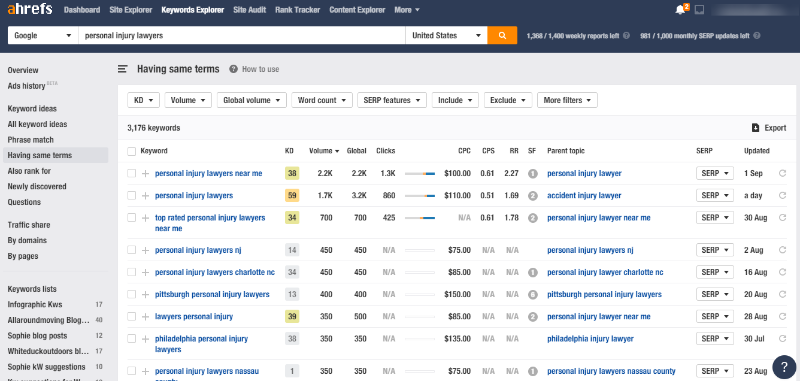Open Content Explorer in top navigation
Image resolution: width=800 pixels, height=381 pixels.
coord(357,10)
